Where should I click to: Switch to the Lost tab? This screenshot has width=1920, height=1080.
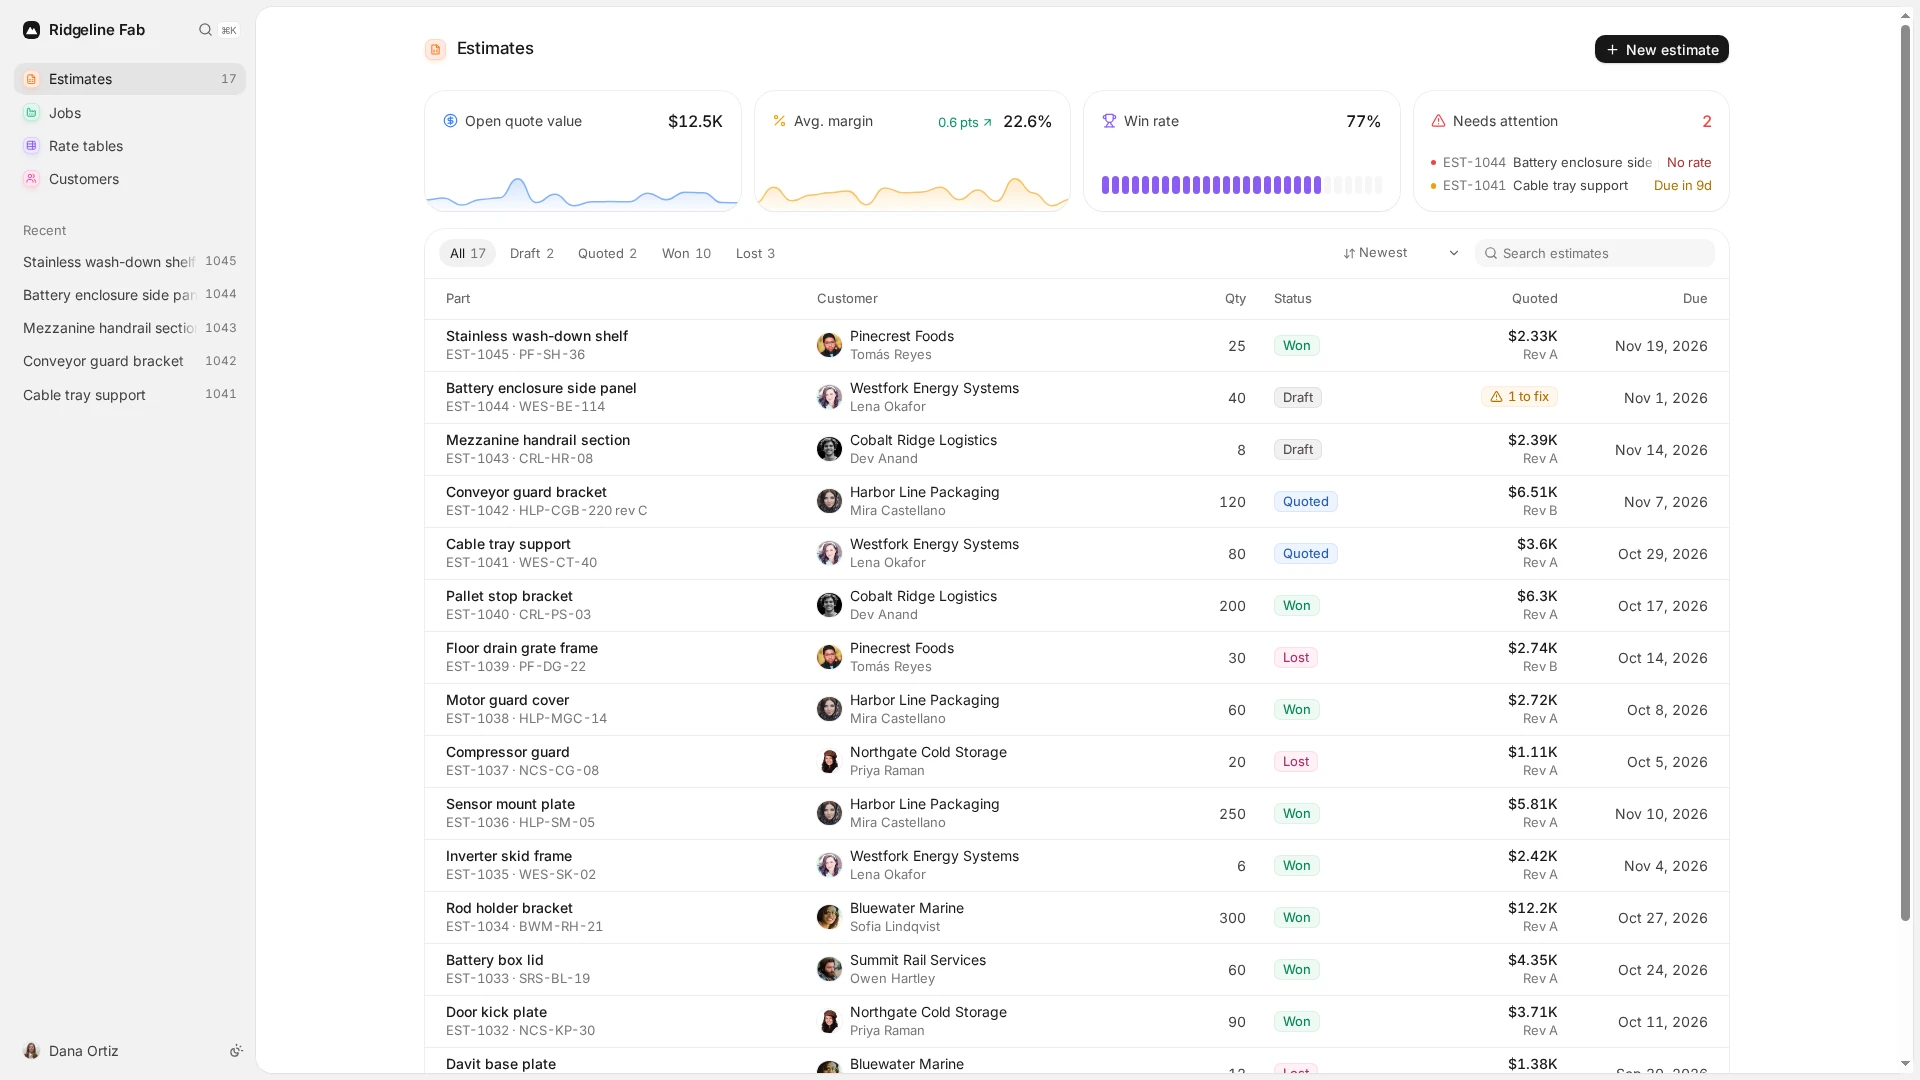(x=755, y=253)
